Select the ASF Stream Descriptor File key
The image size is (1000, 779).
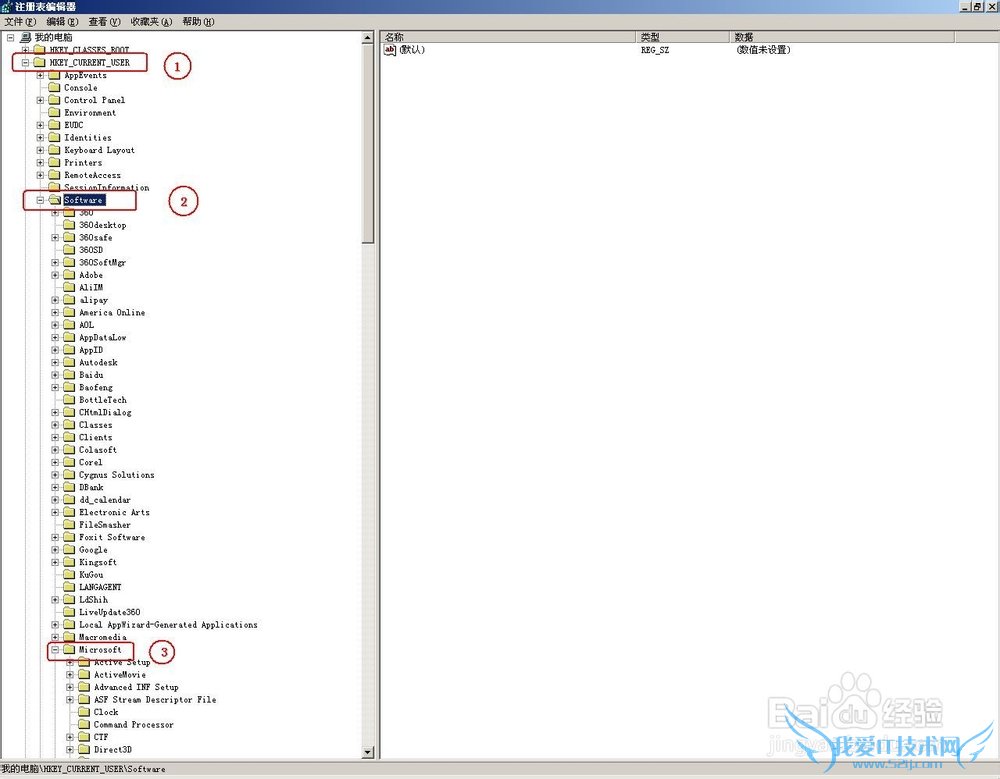(155, 700)
